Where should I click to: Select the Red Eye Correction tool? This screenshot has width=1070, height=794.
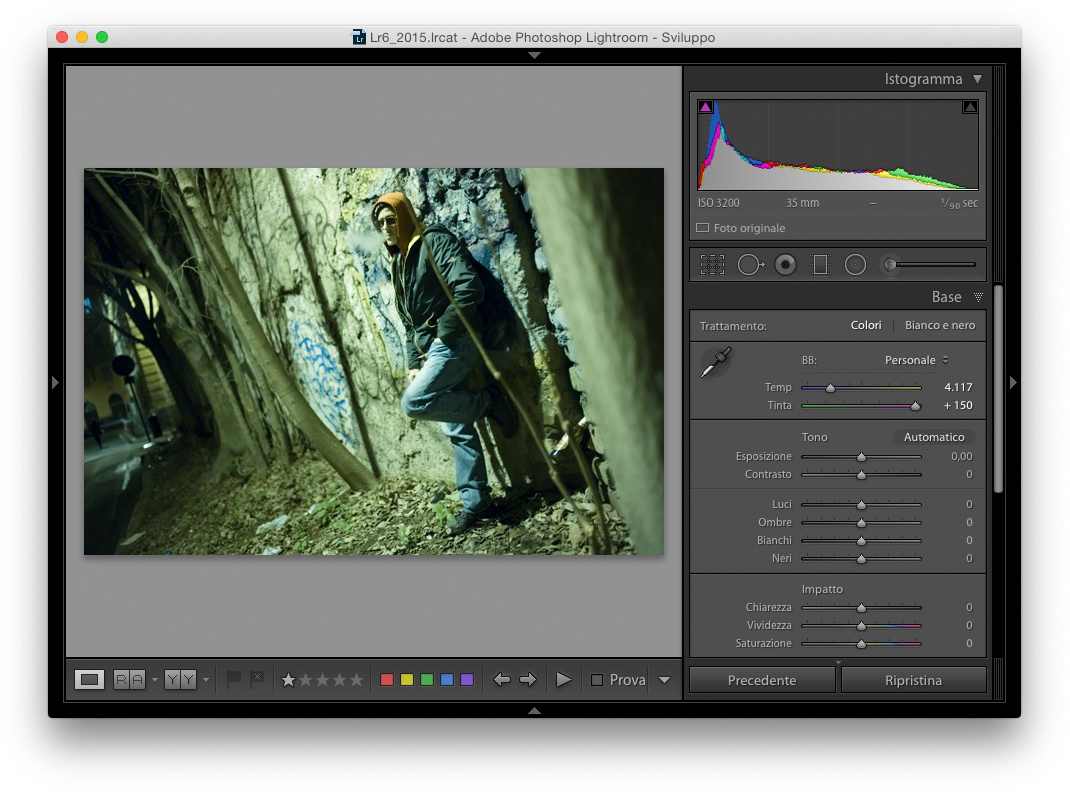(x=786, y=265)
